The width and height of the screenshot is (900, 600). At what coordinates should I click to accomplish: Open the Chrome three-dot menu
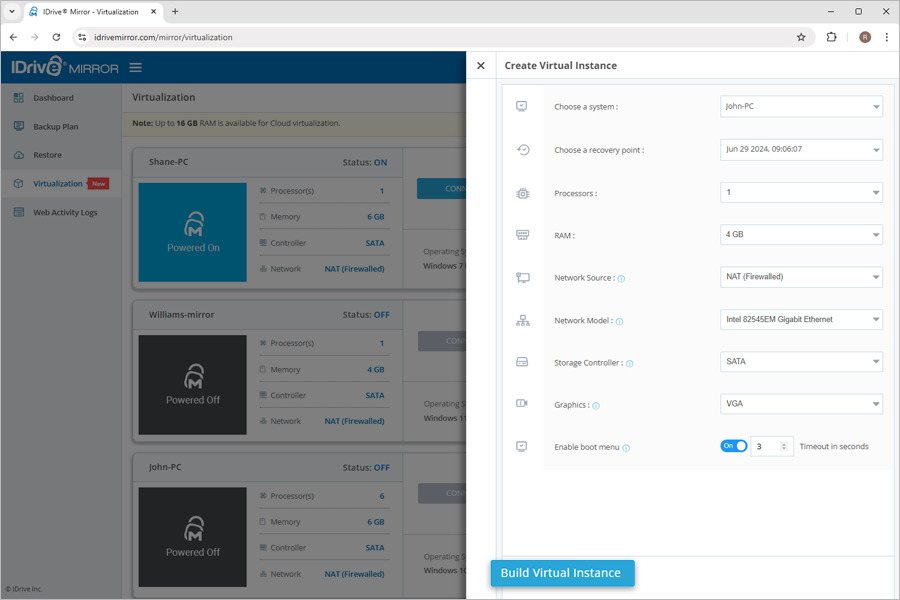pyautogui.click(x=887, y=37)
